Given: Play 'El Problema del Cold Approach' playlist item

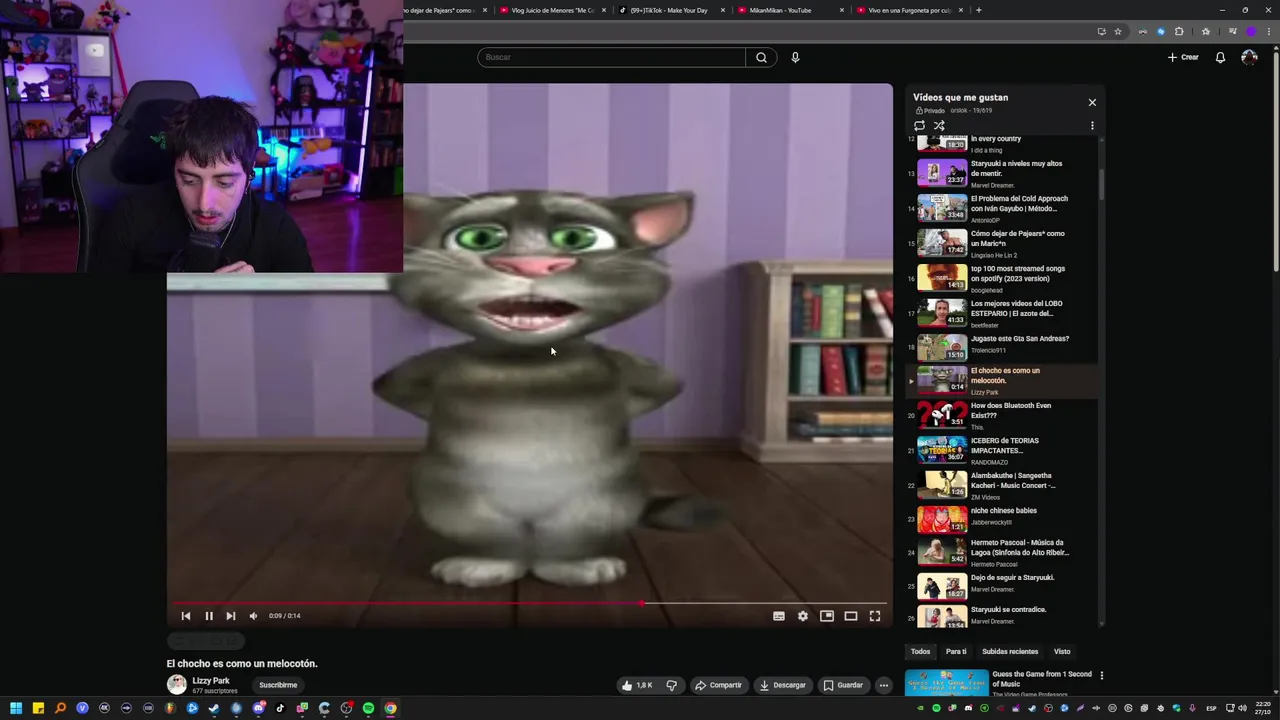Looking at the screenshot, I should (1002, 208).
